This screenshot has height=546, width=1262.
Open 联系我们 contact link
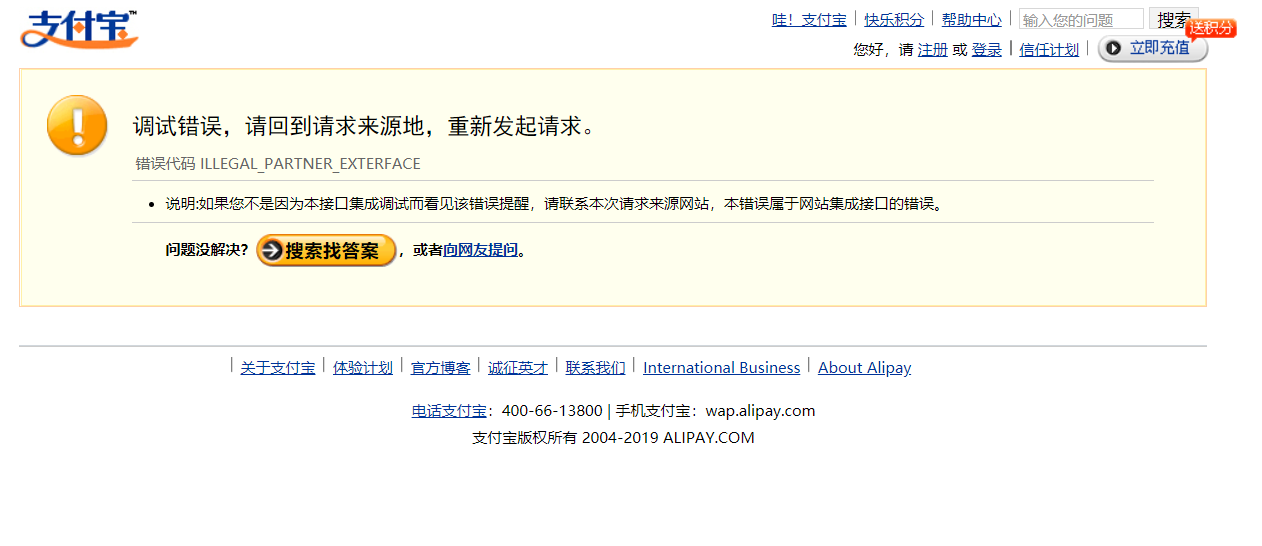(596, 368)
